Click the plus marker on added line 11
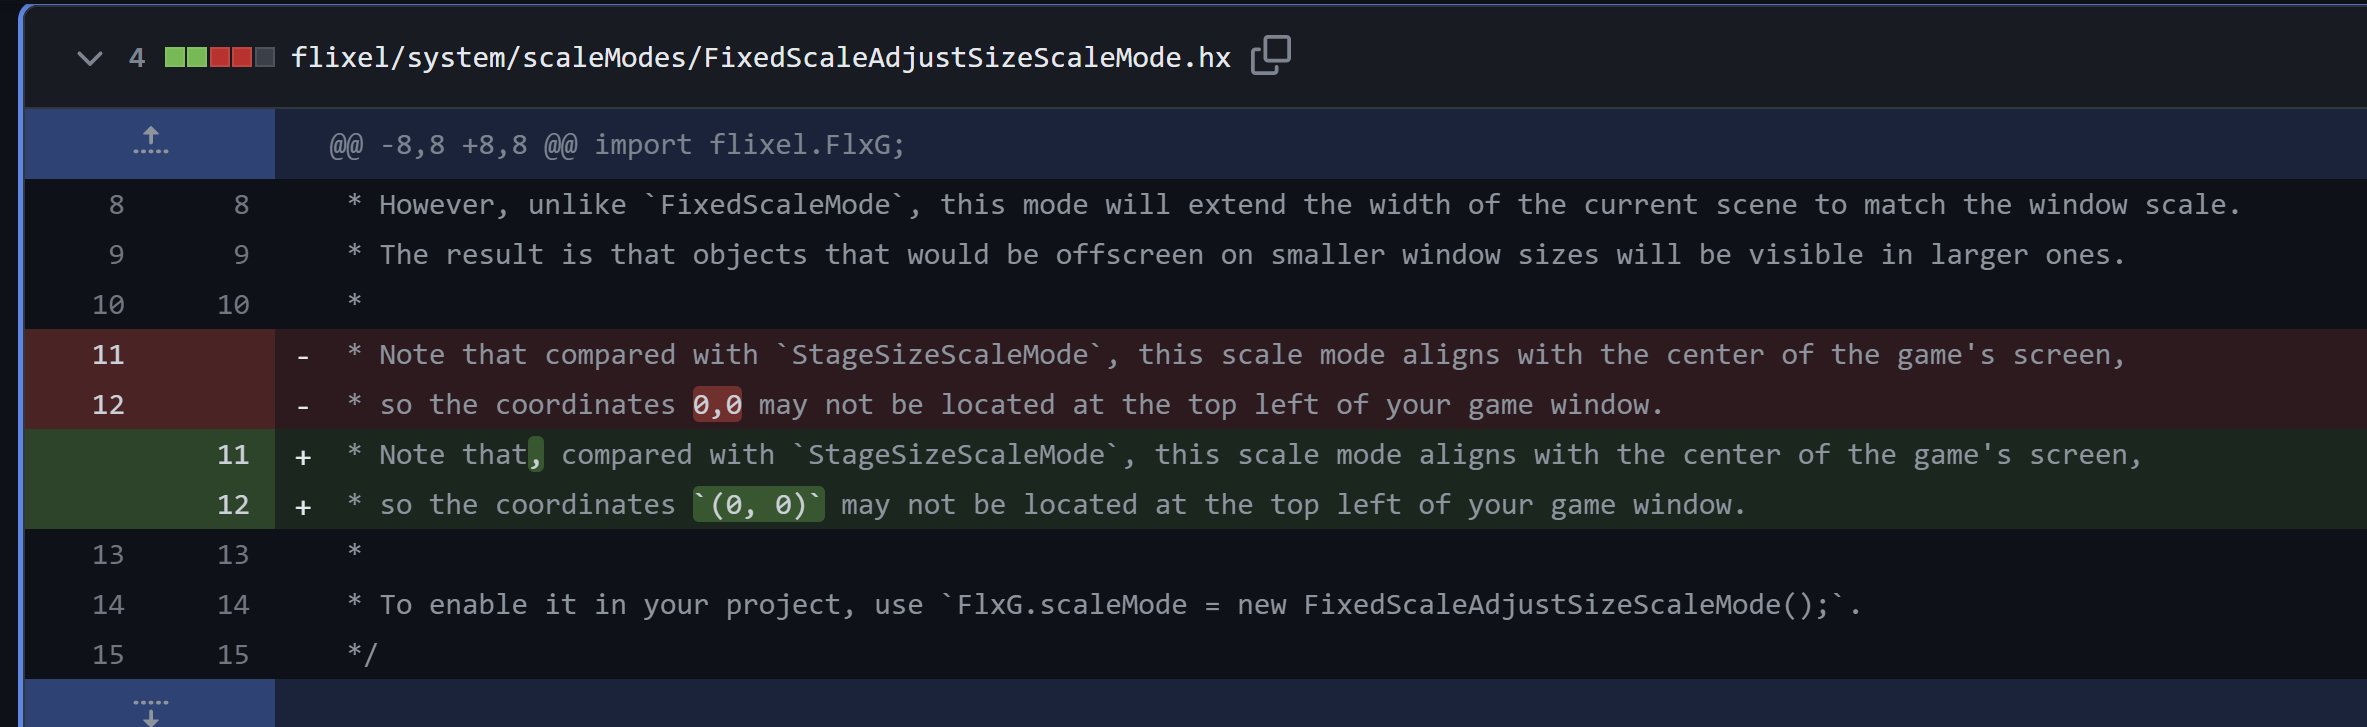Viewport: 2367px width, 727px height. (303, 454)
